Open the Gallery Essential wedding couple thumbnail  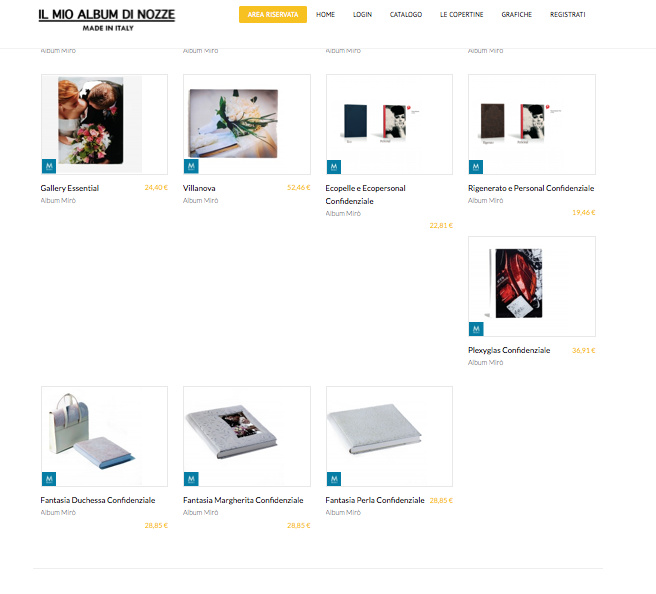pyautogui.click(x=104, y=124)
